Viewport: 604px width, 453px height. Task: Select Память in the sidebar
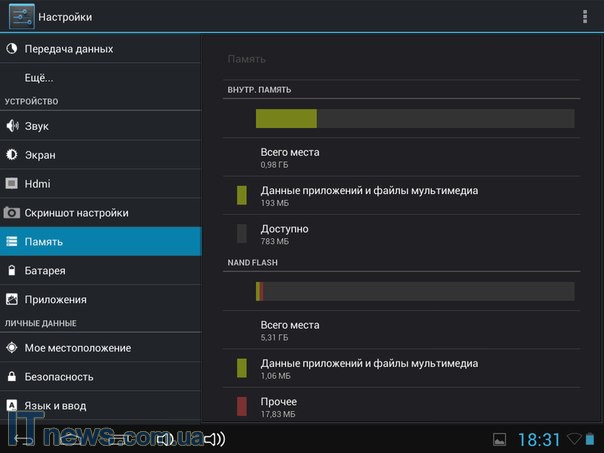tap(100, 242)
